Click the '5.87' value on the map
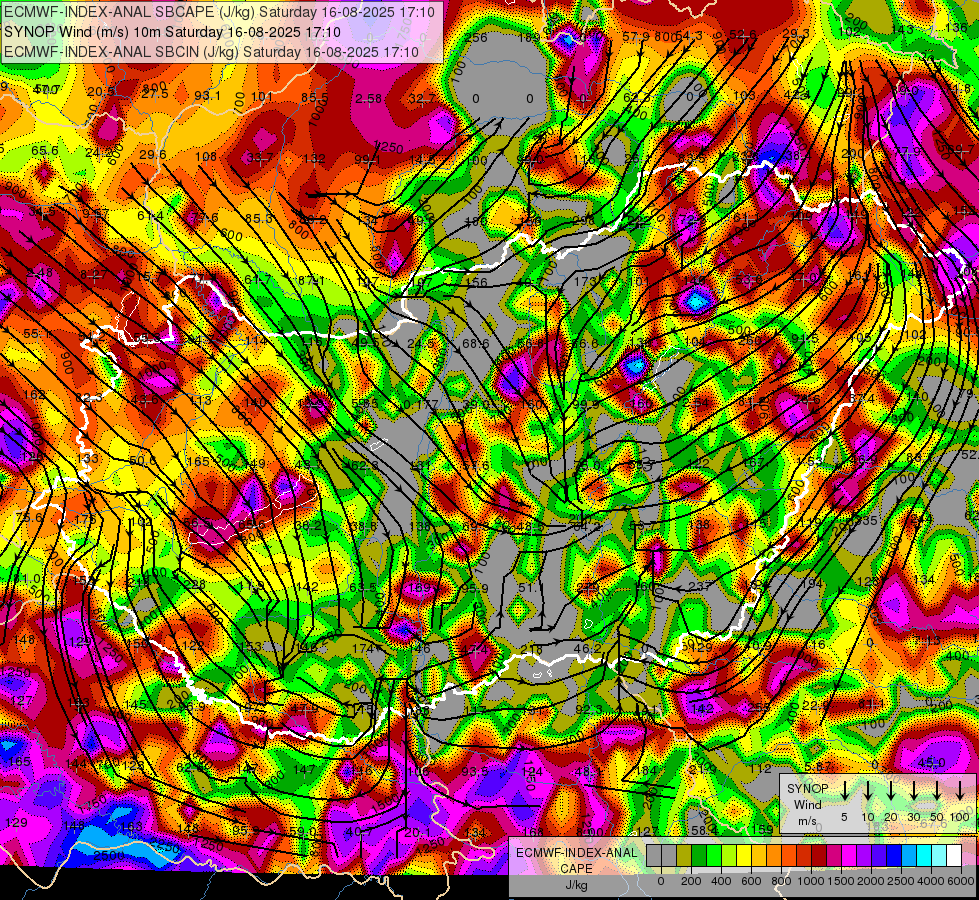The image size is (979, 900). tap(818, 766)
